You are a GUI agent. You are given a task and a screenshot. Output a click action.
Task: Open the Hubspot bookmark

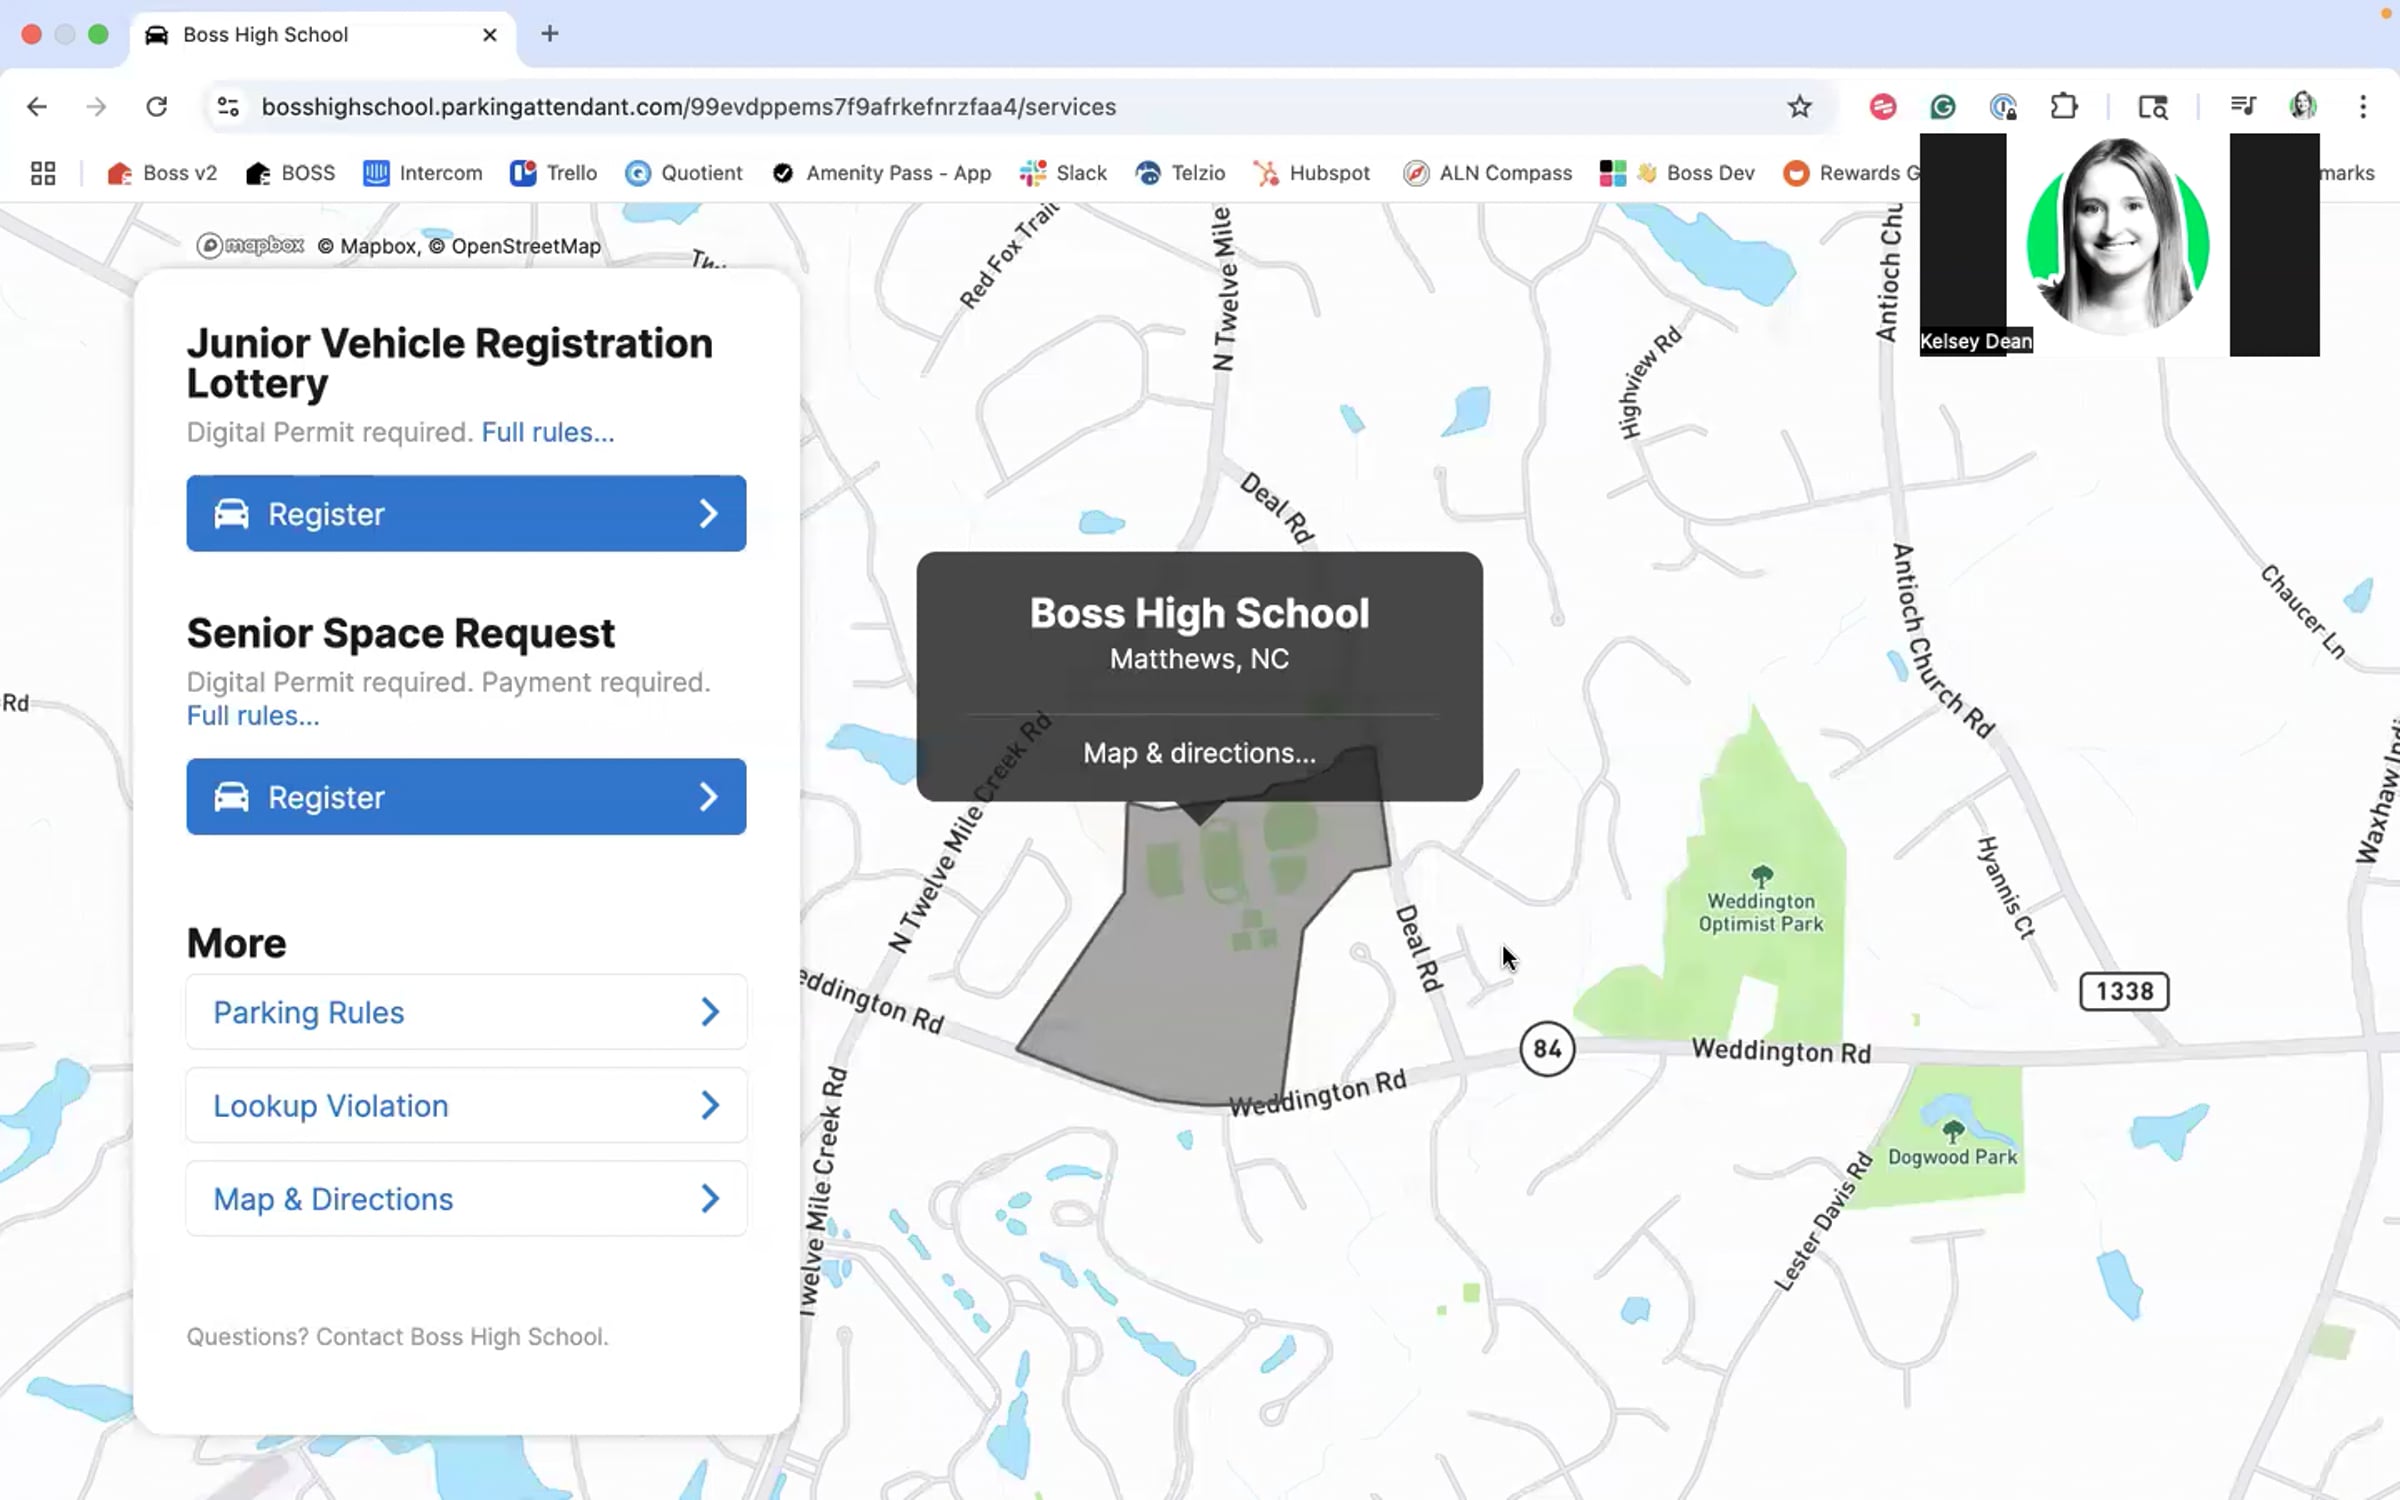click(1311, 173)
